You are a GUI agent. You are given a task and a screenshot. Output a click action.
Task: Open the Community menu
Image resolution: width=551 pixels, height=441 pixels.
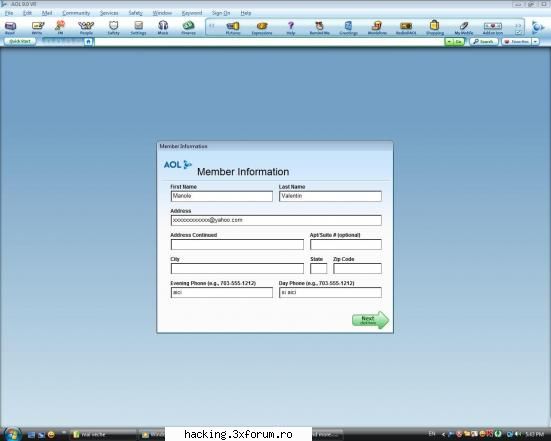(76, 13)
